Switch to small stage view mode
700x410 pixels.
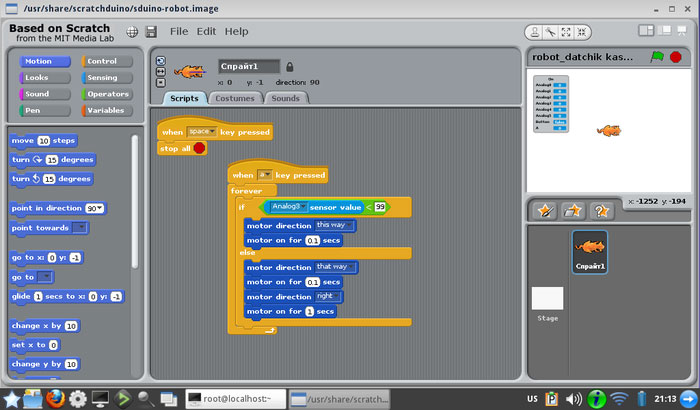click(x=646, y=30)
